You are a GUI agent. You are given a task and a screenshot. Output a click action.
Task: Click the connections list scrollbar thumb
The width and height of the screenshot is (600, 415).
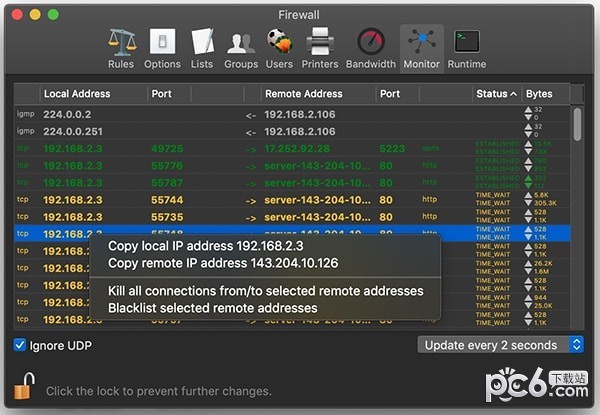(x=577, y=124)
